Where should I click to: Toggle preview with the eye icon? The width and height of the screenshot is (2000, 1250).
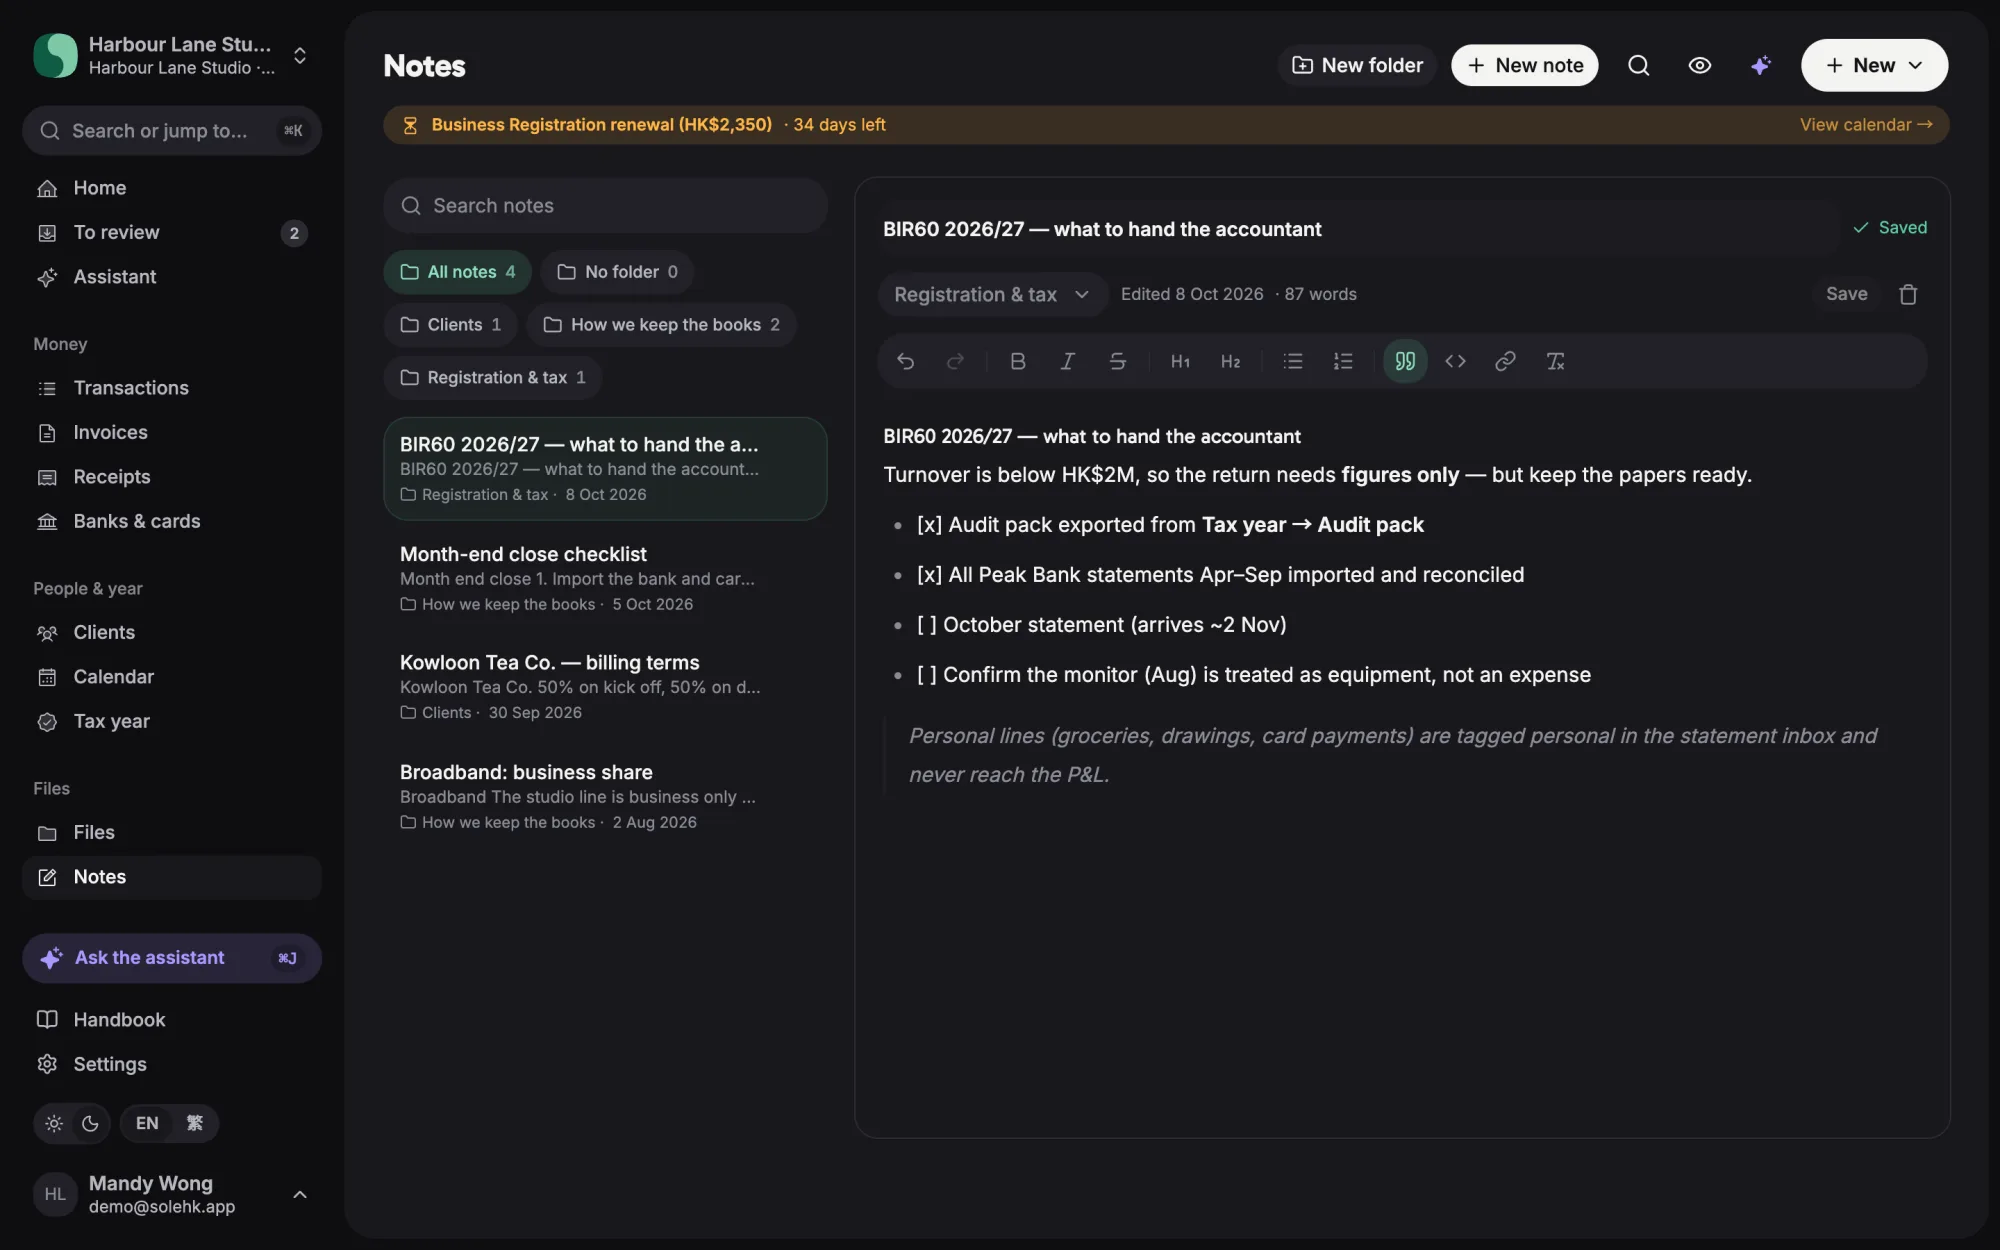[1699, 65]
